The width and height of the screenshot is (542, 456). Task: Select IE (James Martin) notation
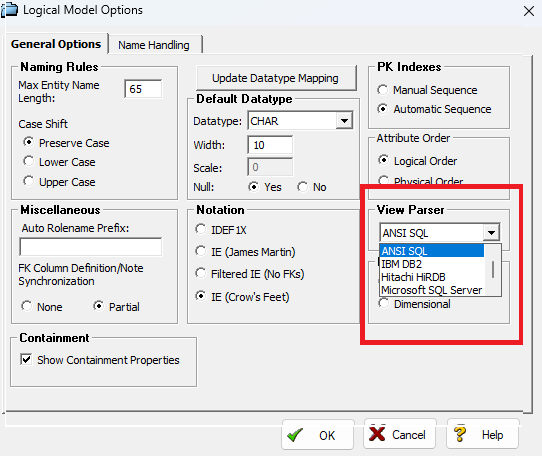(200, 251)
